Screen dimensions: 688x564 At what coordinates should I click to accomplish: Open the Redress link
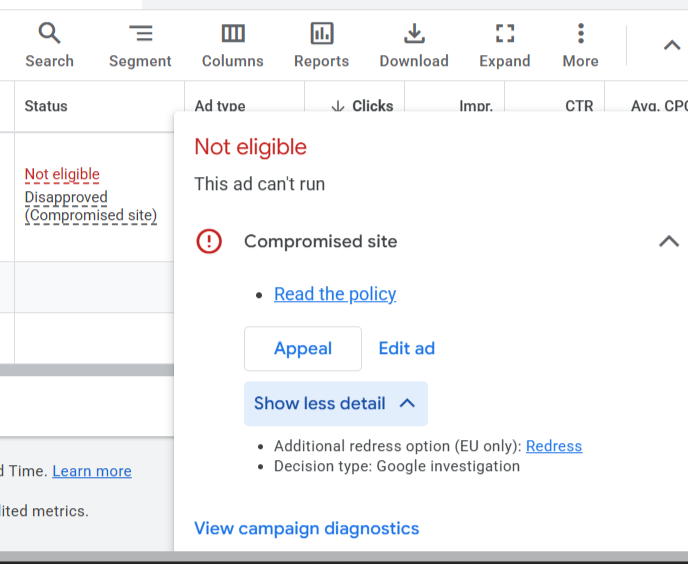[x=554, y=446]
